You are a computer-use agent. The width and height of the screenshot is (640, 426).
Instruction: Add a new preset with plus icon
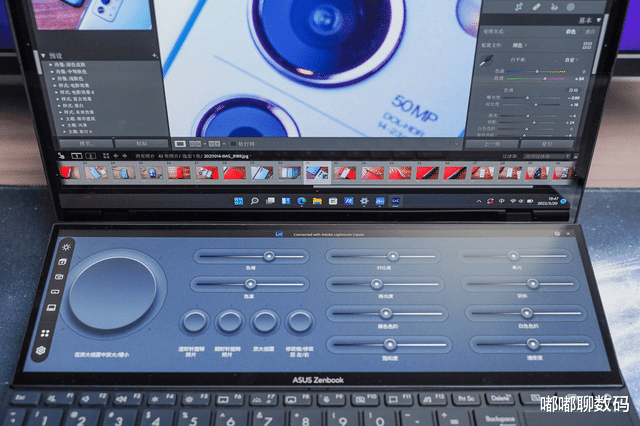[x=154, y=55]
